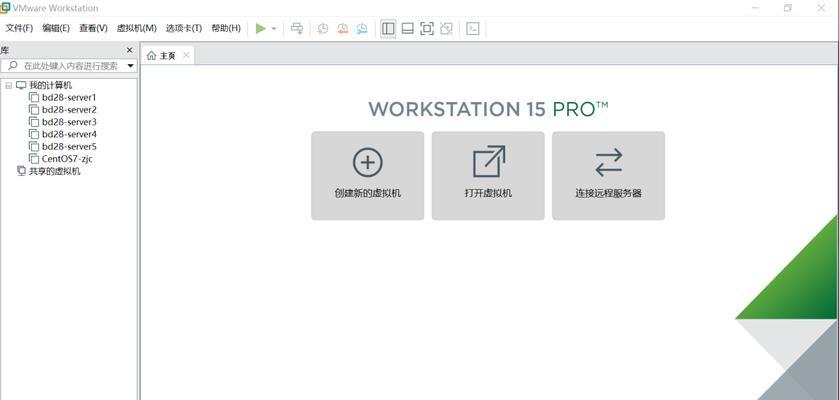Click the home icon on 主页 tab
The height and width of the screenshot is (400, 839).
151,56
